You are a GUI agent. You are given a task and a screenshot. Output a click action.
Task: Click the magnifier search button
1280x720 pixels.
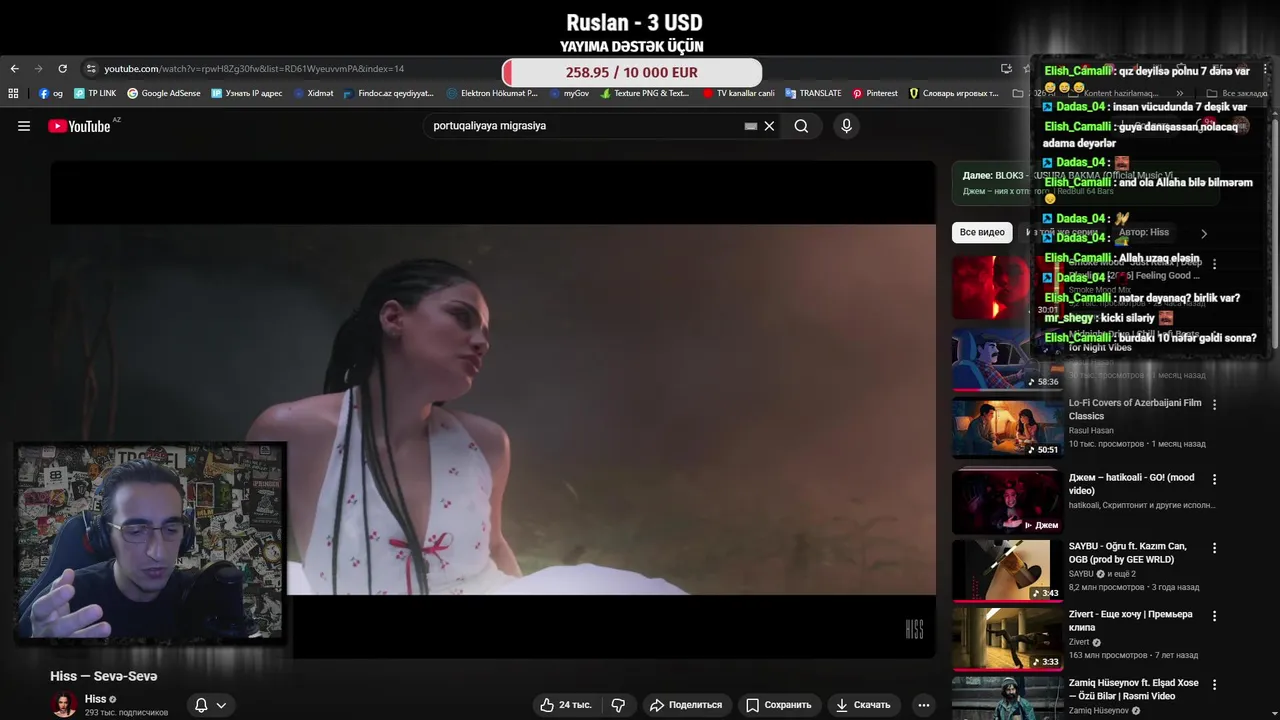click(x=801, y=126)
